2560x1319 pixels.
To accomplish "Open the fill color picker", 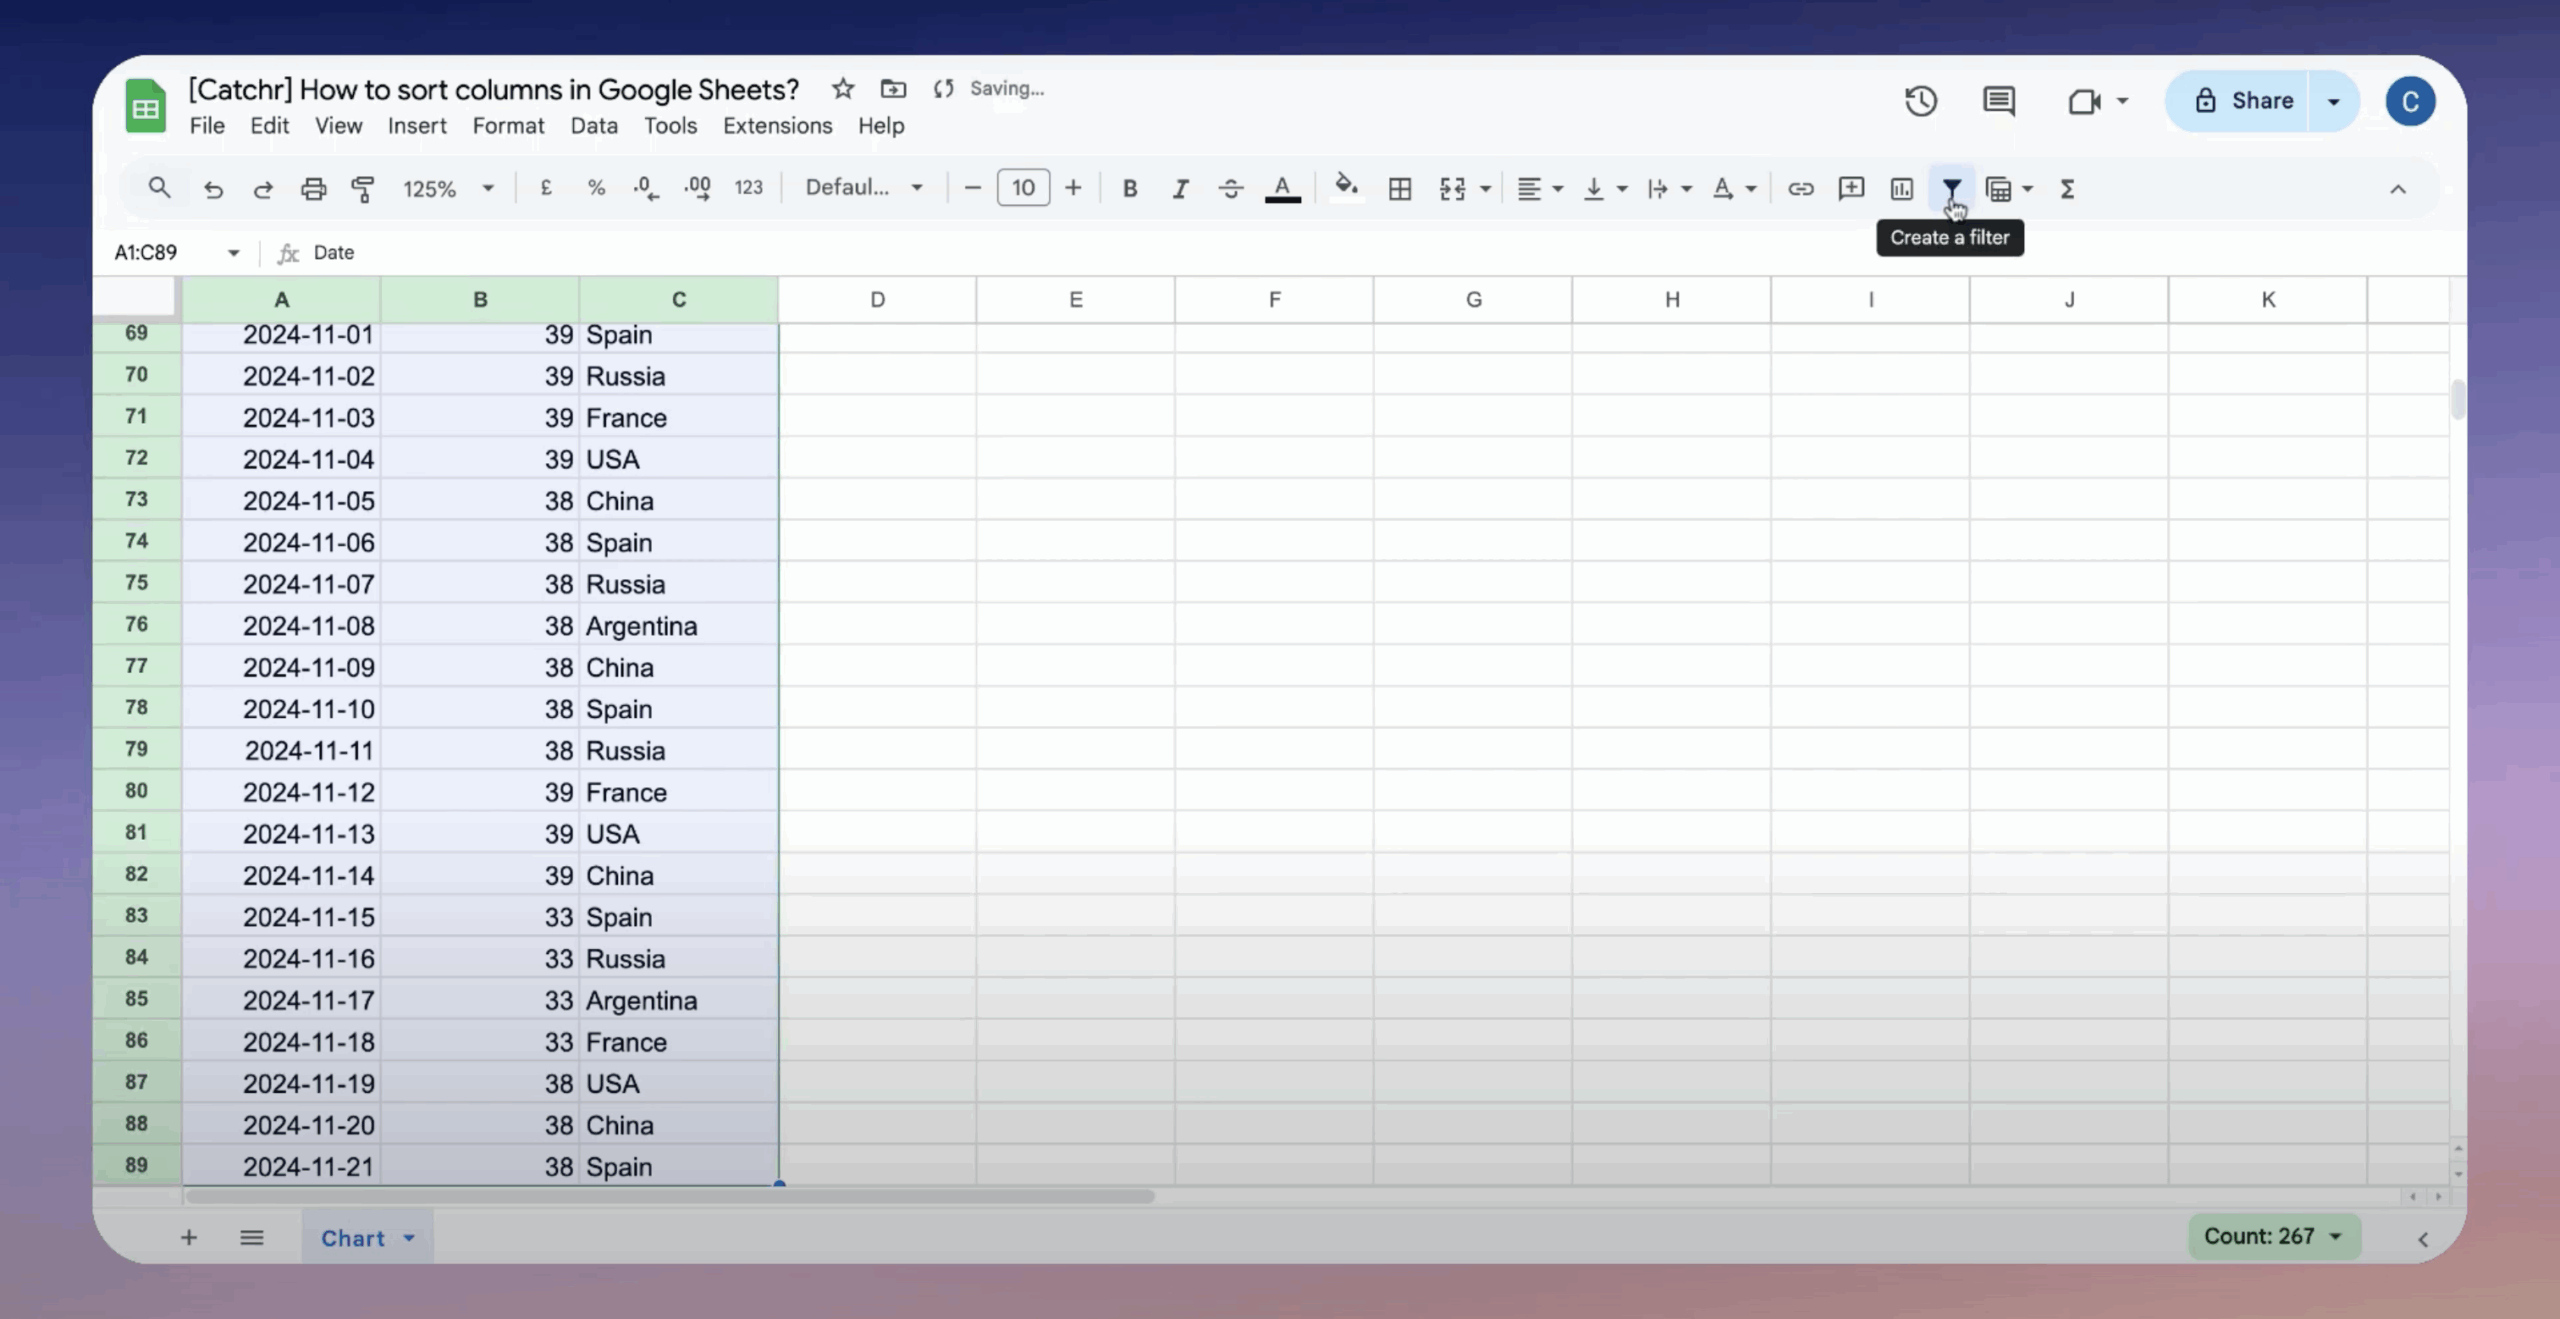I will [x=1346, y=188].
